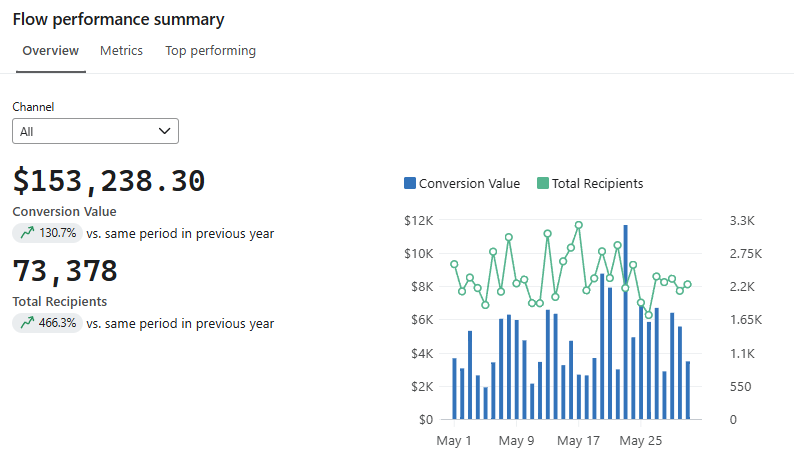Toggle the Conversion Value series in legend
794x463 pixels.
pos(462,183)
